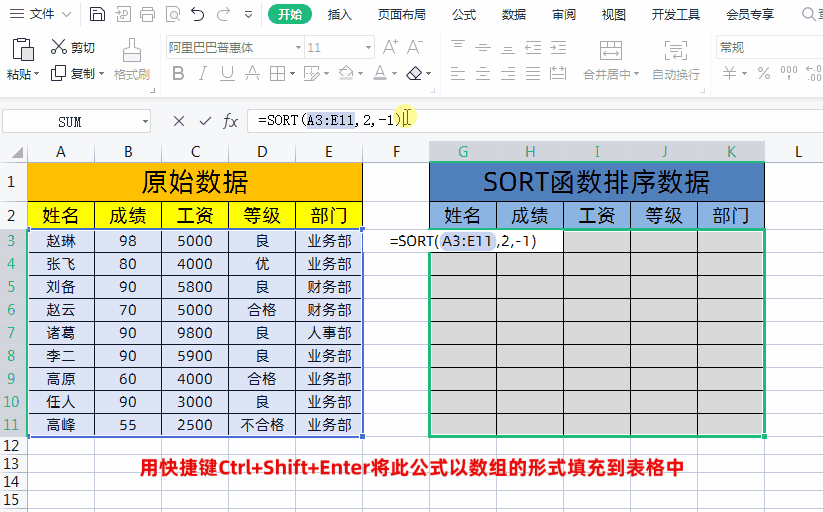Click the fill color bucket icon
This screenshot has width=823, height=512.
point(346,73)
